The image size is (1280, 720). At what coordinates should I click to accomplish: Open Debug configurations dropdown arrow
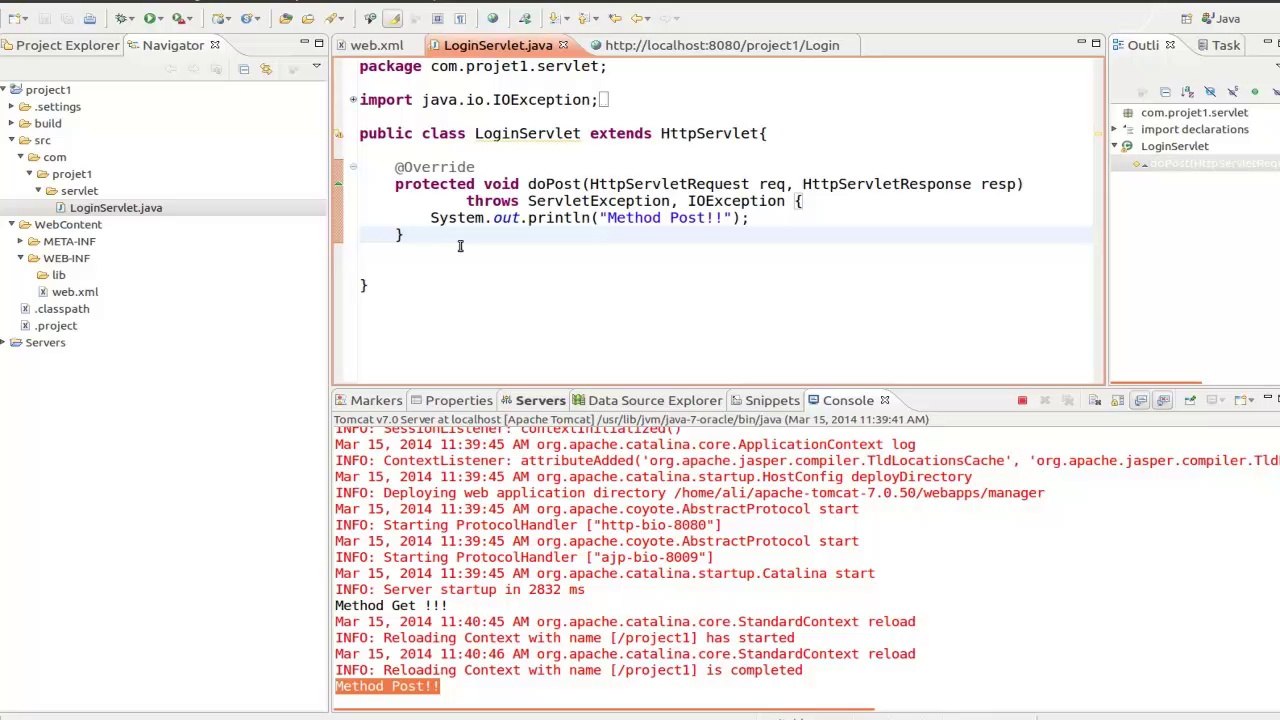[132, 18]
